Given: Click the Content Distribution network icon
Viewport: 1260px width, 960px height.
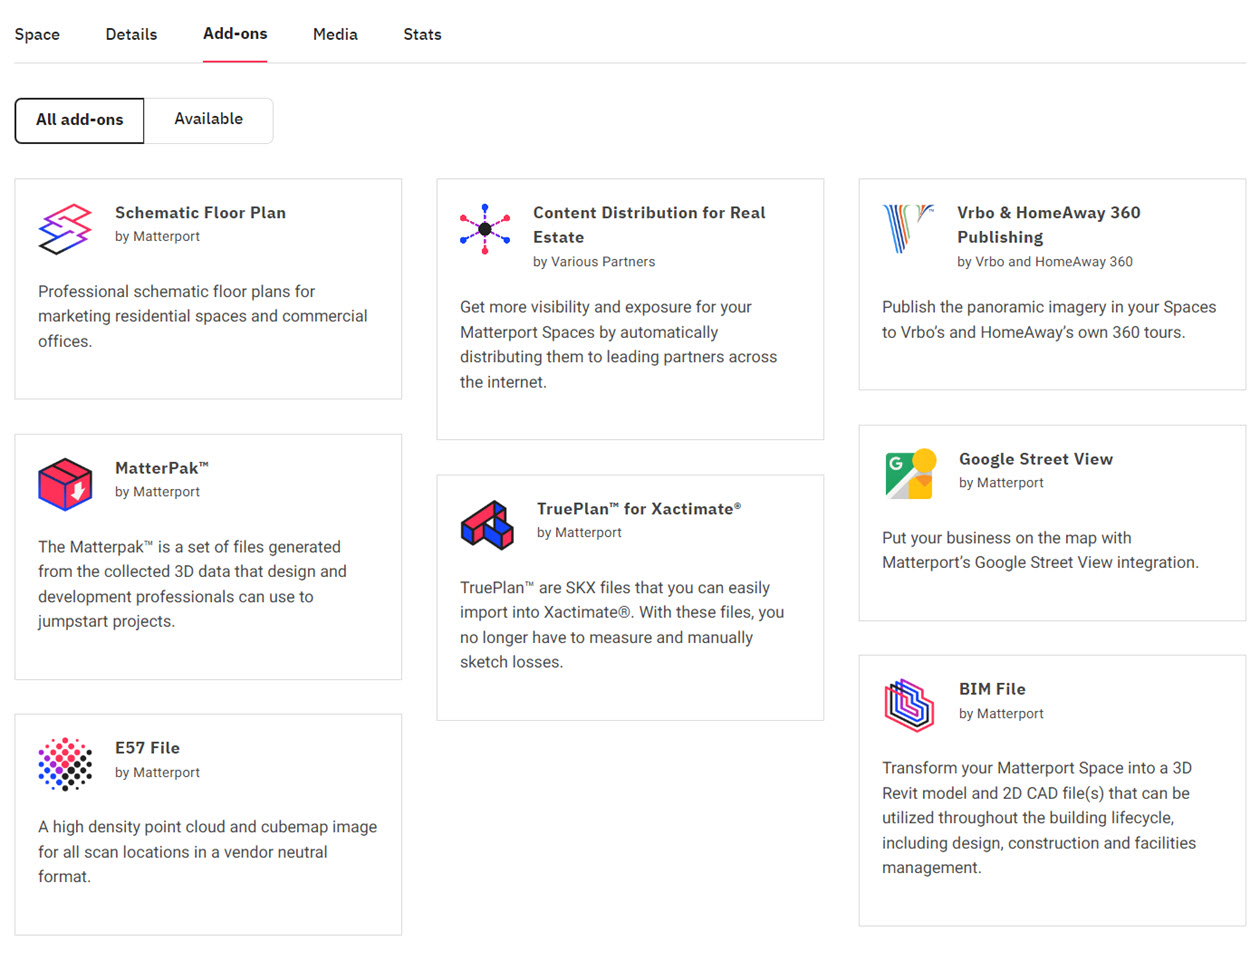Looking at the screenshot, I should (485, 229).
